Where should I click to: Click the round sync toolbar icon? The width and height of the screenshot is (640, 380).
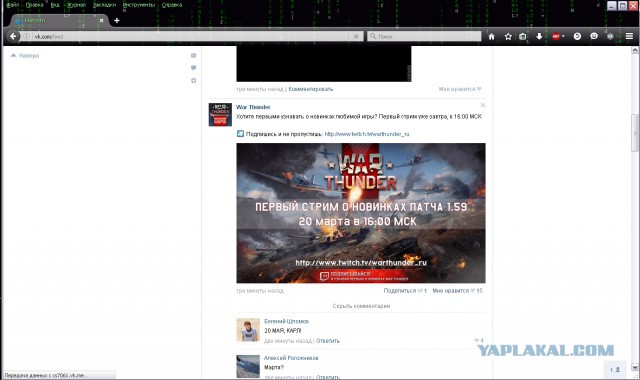(x=577, y=36)
